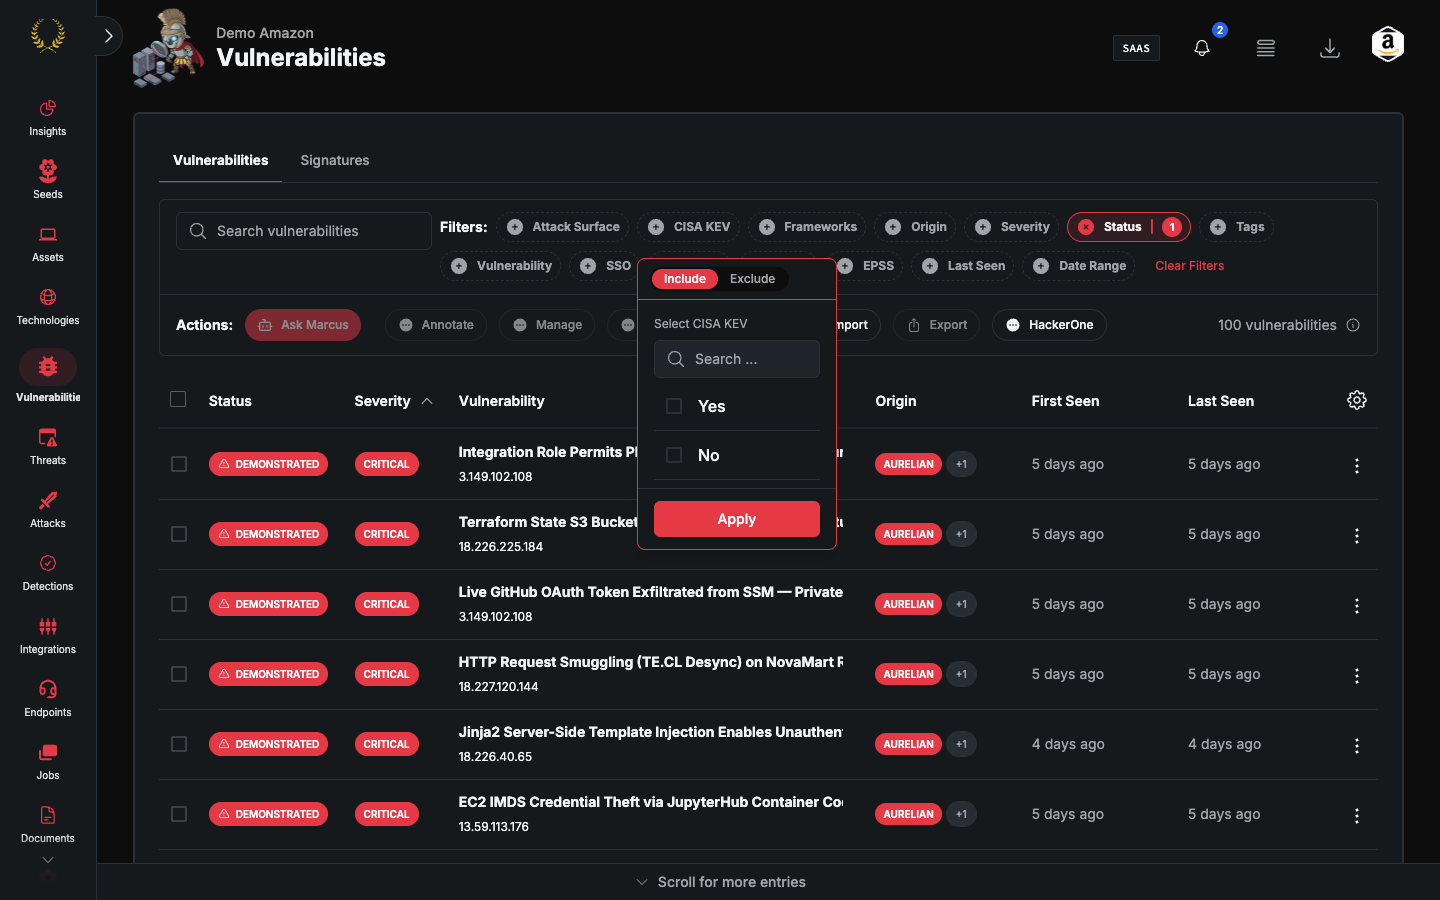Viewport: 1440px width, 900px height.
Task: Check the No option for CISA KEV
Action: click(674, 455)
